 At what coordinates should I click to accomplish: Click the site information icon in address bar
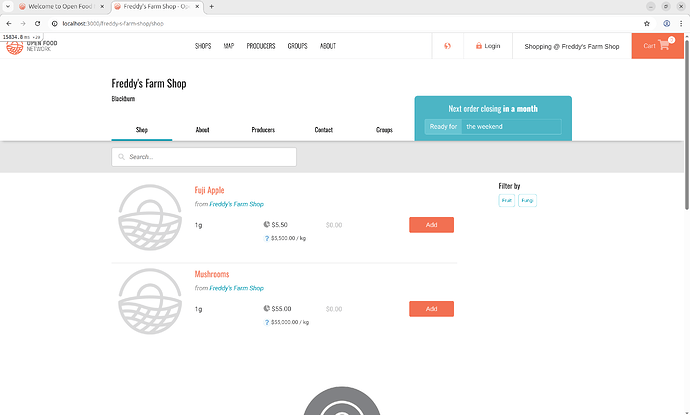point(55,24)
